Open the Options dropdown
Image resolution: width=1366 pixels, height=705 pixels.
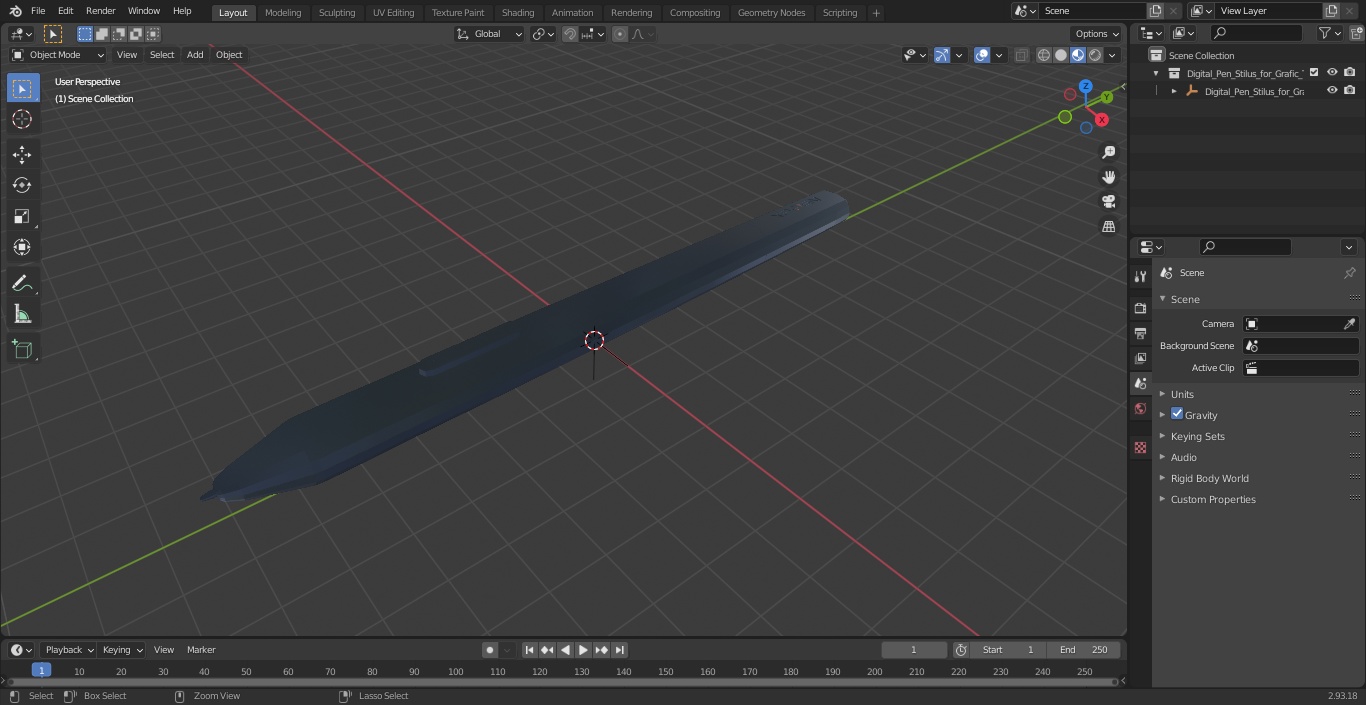click(x=1097, y=34)
